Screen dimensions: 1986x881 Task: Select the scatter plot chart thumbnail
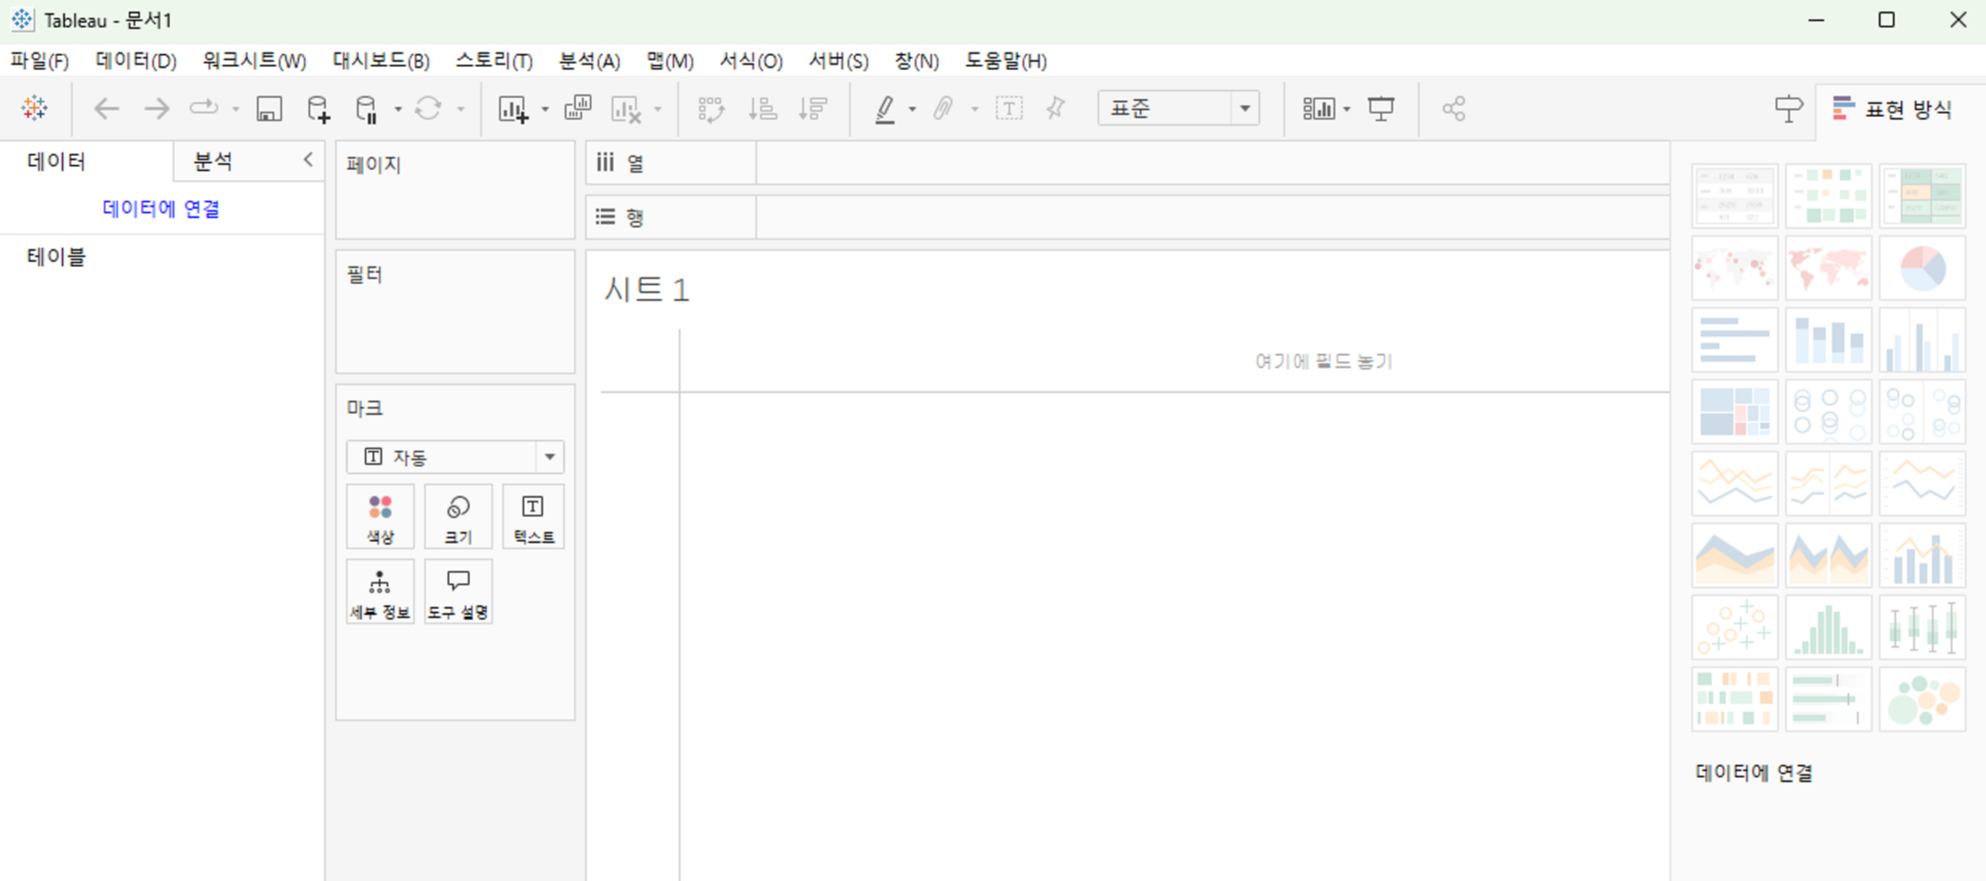(x=1735, y=628)
